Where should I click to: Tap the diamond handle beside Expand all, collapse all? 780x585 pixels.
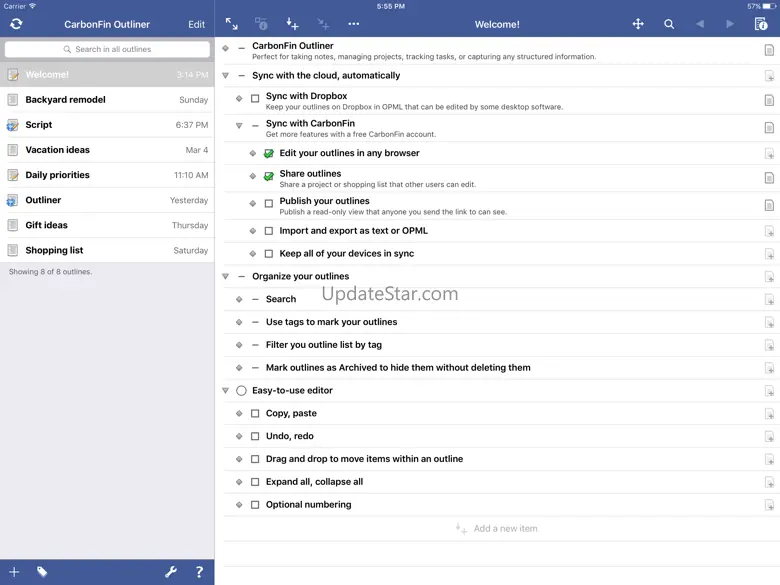pos(239,482)
